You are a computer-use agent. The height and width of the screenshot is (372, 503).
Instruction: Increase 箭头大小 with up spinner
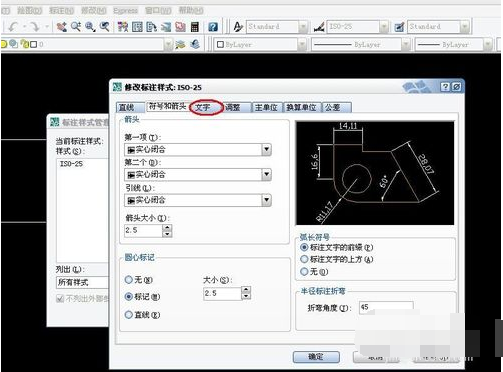tap(167, 227)
